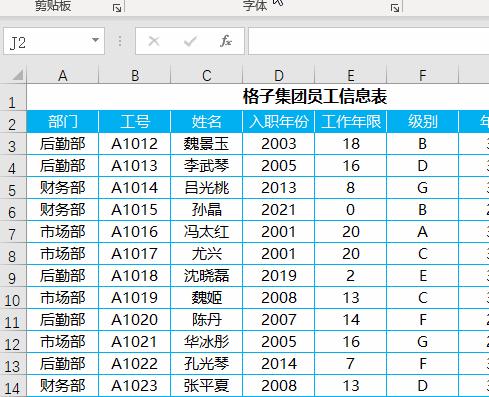Click the formula bar confirm checkmark icon
Image resolution: width=489 pixels, height=397 pixels.
coord(190,41)
